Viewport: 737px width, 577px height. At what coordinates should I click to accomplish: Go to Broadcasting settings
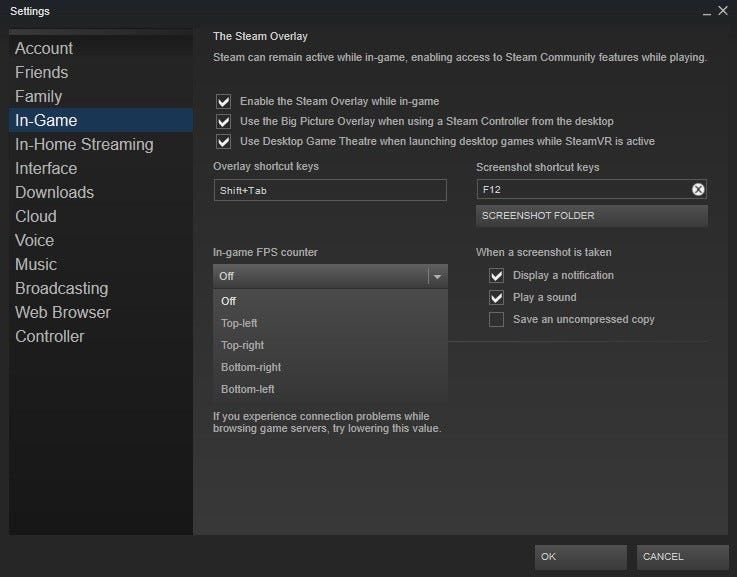[101, 288]
